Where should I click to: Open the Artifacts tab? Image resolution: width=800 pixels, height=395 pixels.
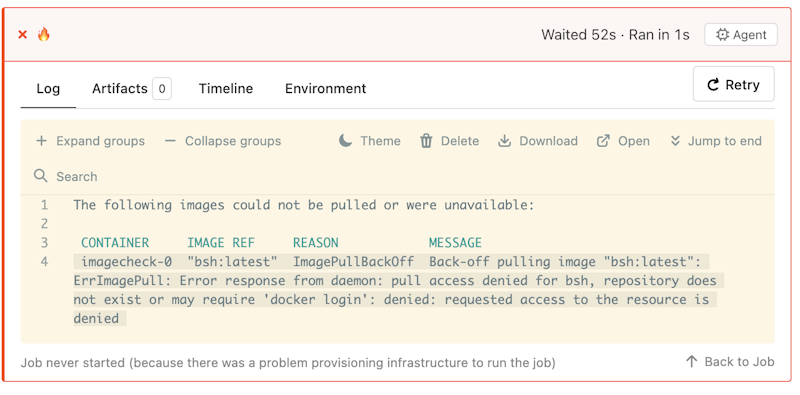click(x=132, y=89)
